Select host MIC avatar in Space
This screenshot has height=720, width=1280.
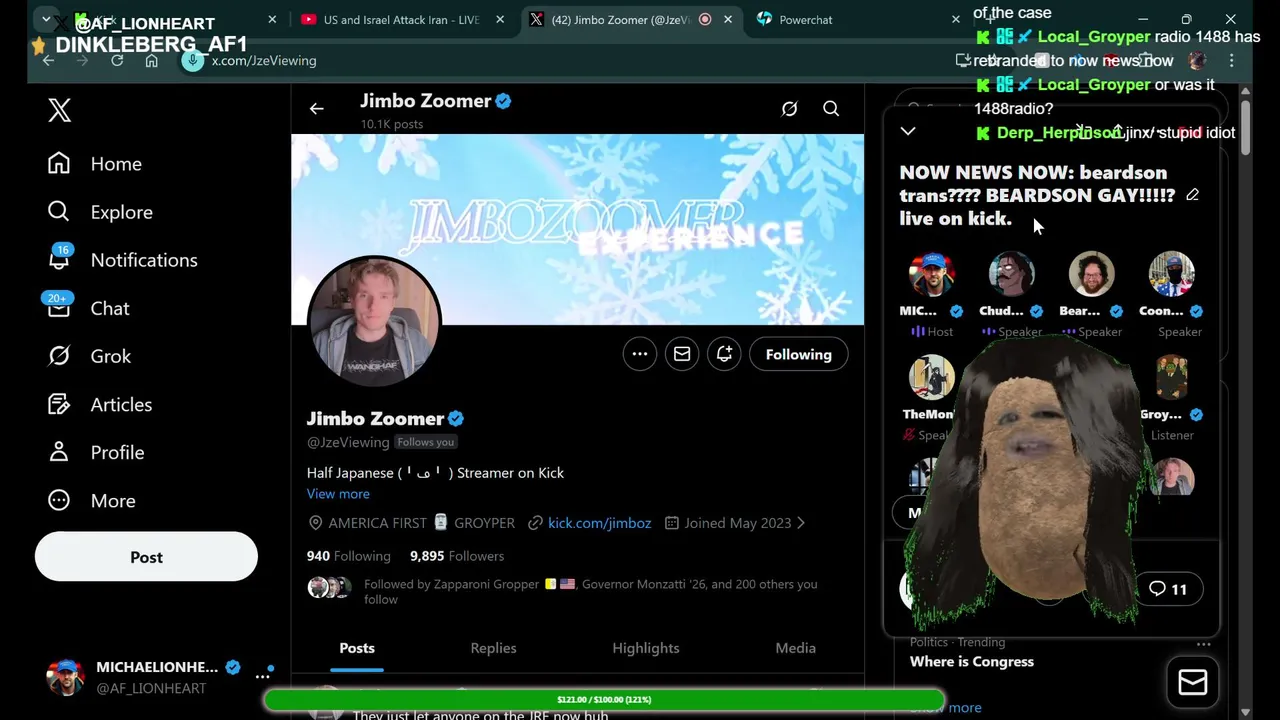coord(931,275)
